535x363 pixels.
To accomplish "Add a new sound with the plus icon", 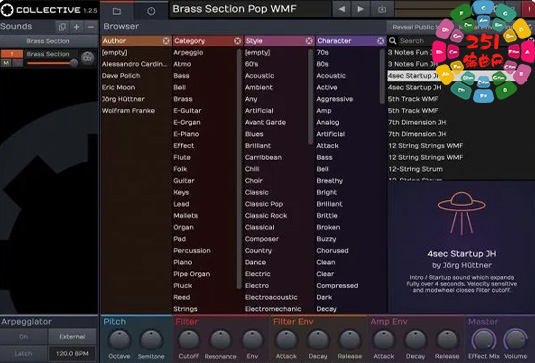I will point(76,27).
